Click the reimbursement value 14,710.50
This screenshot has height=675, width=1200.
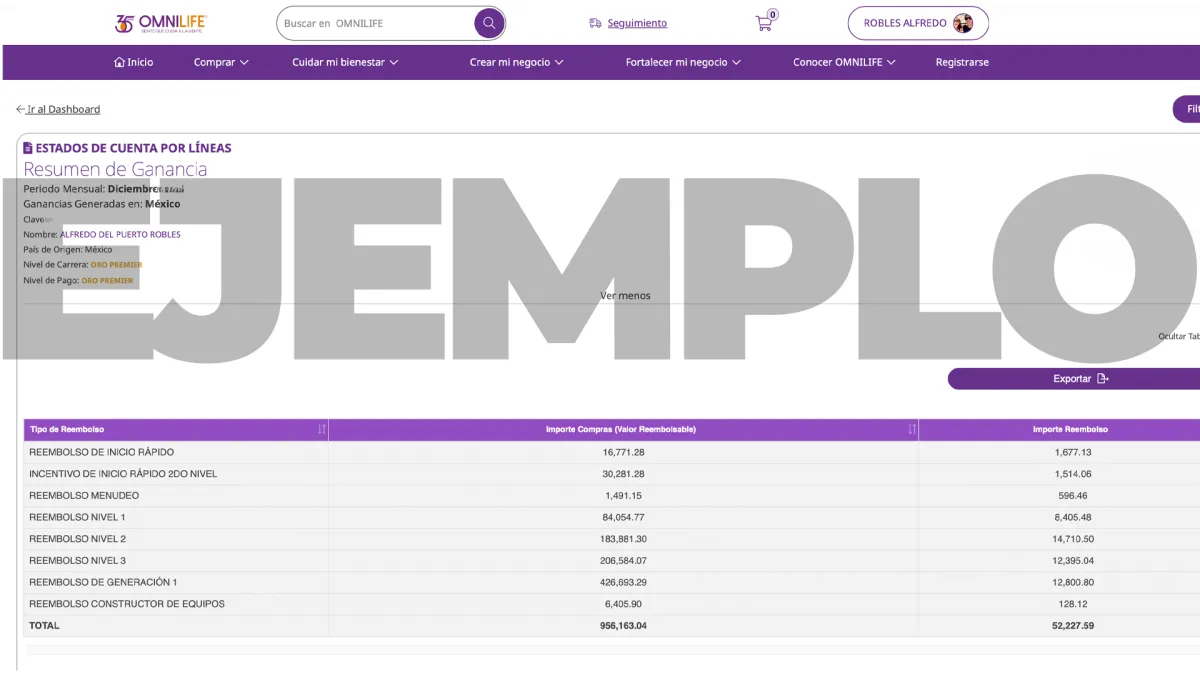point(1072,539)
